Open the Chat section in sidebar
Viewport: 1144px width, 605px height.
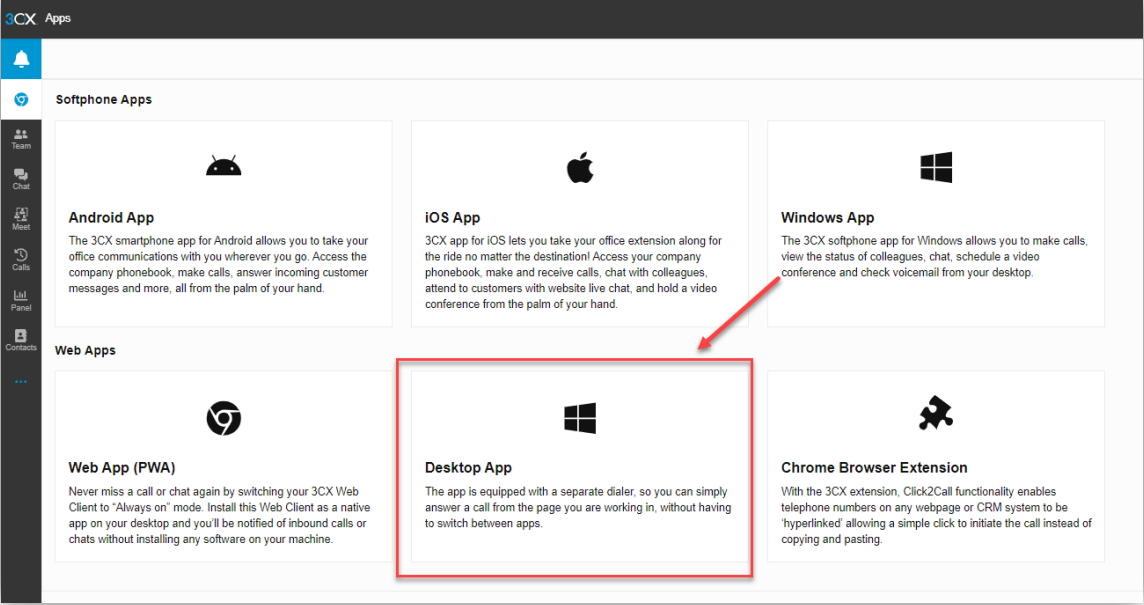(x=21, y=179)
